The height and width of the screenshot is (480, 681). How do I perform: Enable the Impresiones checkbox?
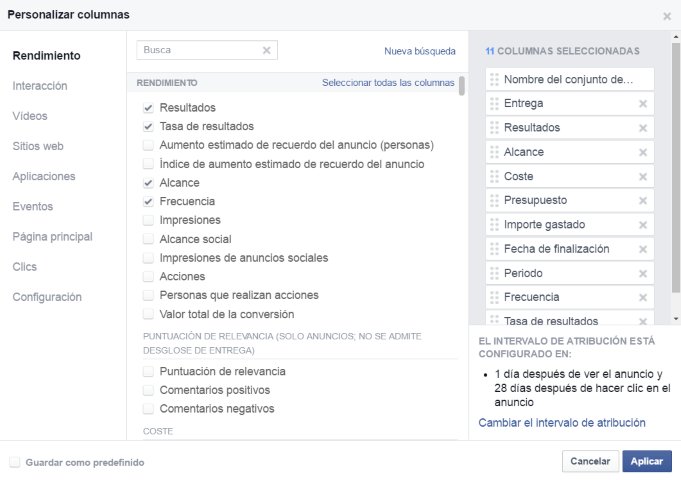(x=149, y=220)
